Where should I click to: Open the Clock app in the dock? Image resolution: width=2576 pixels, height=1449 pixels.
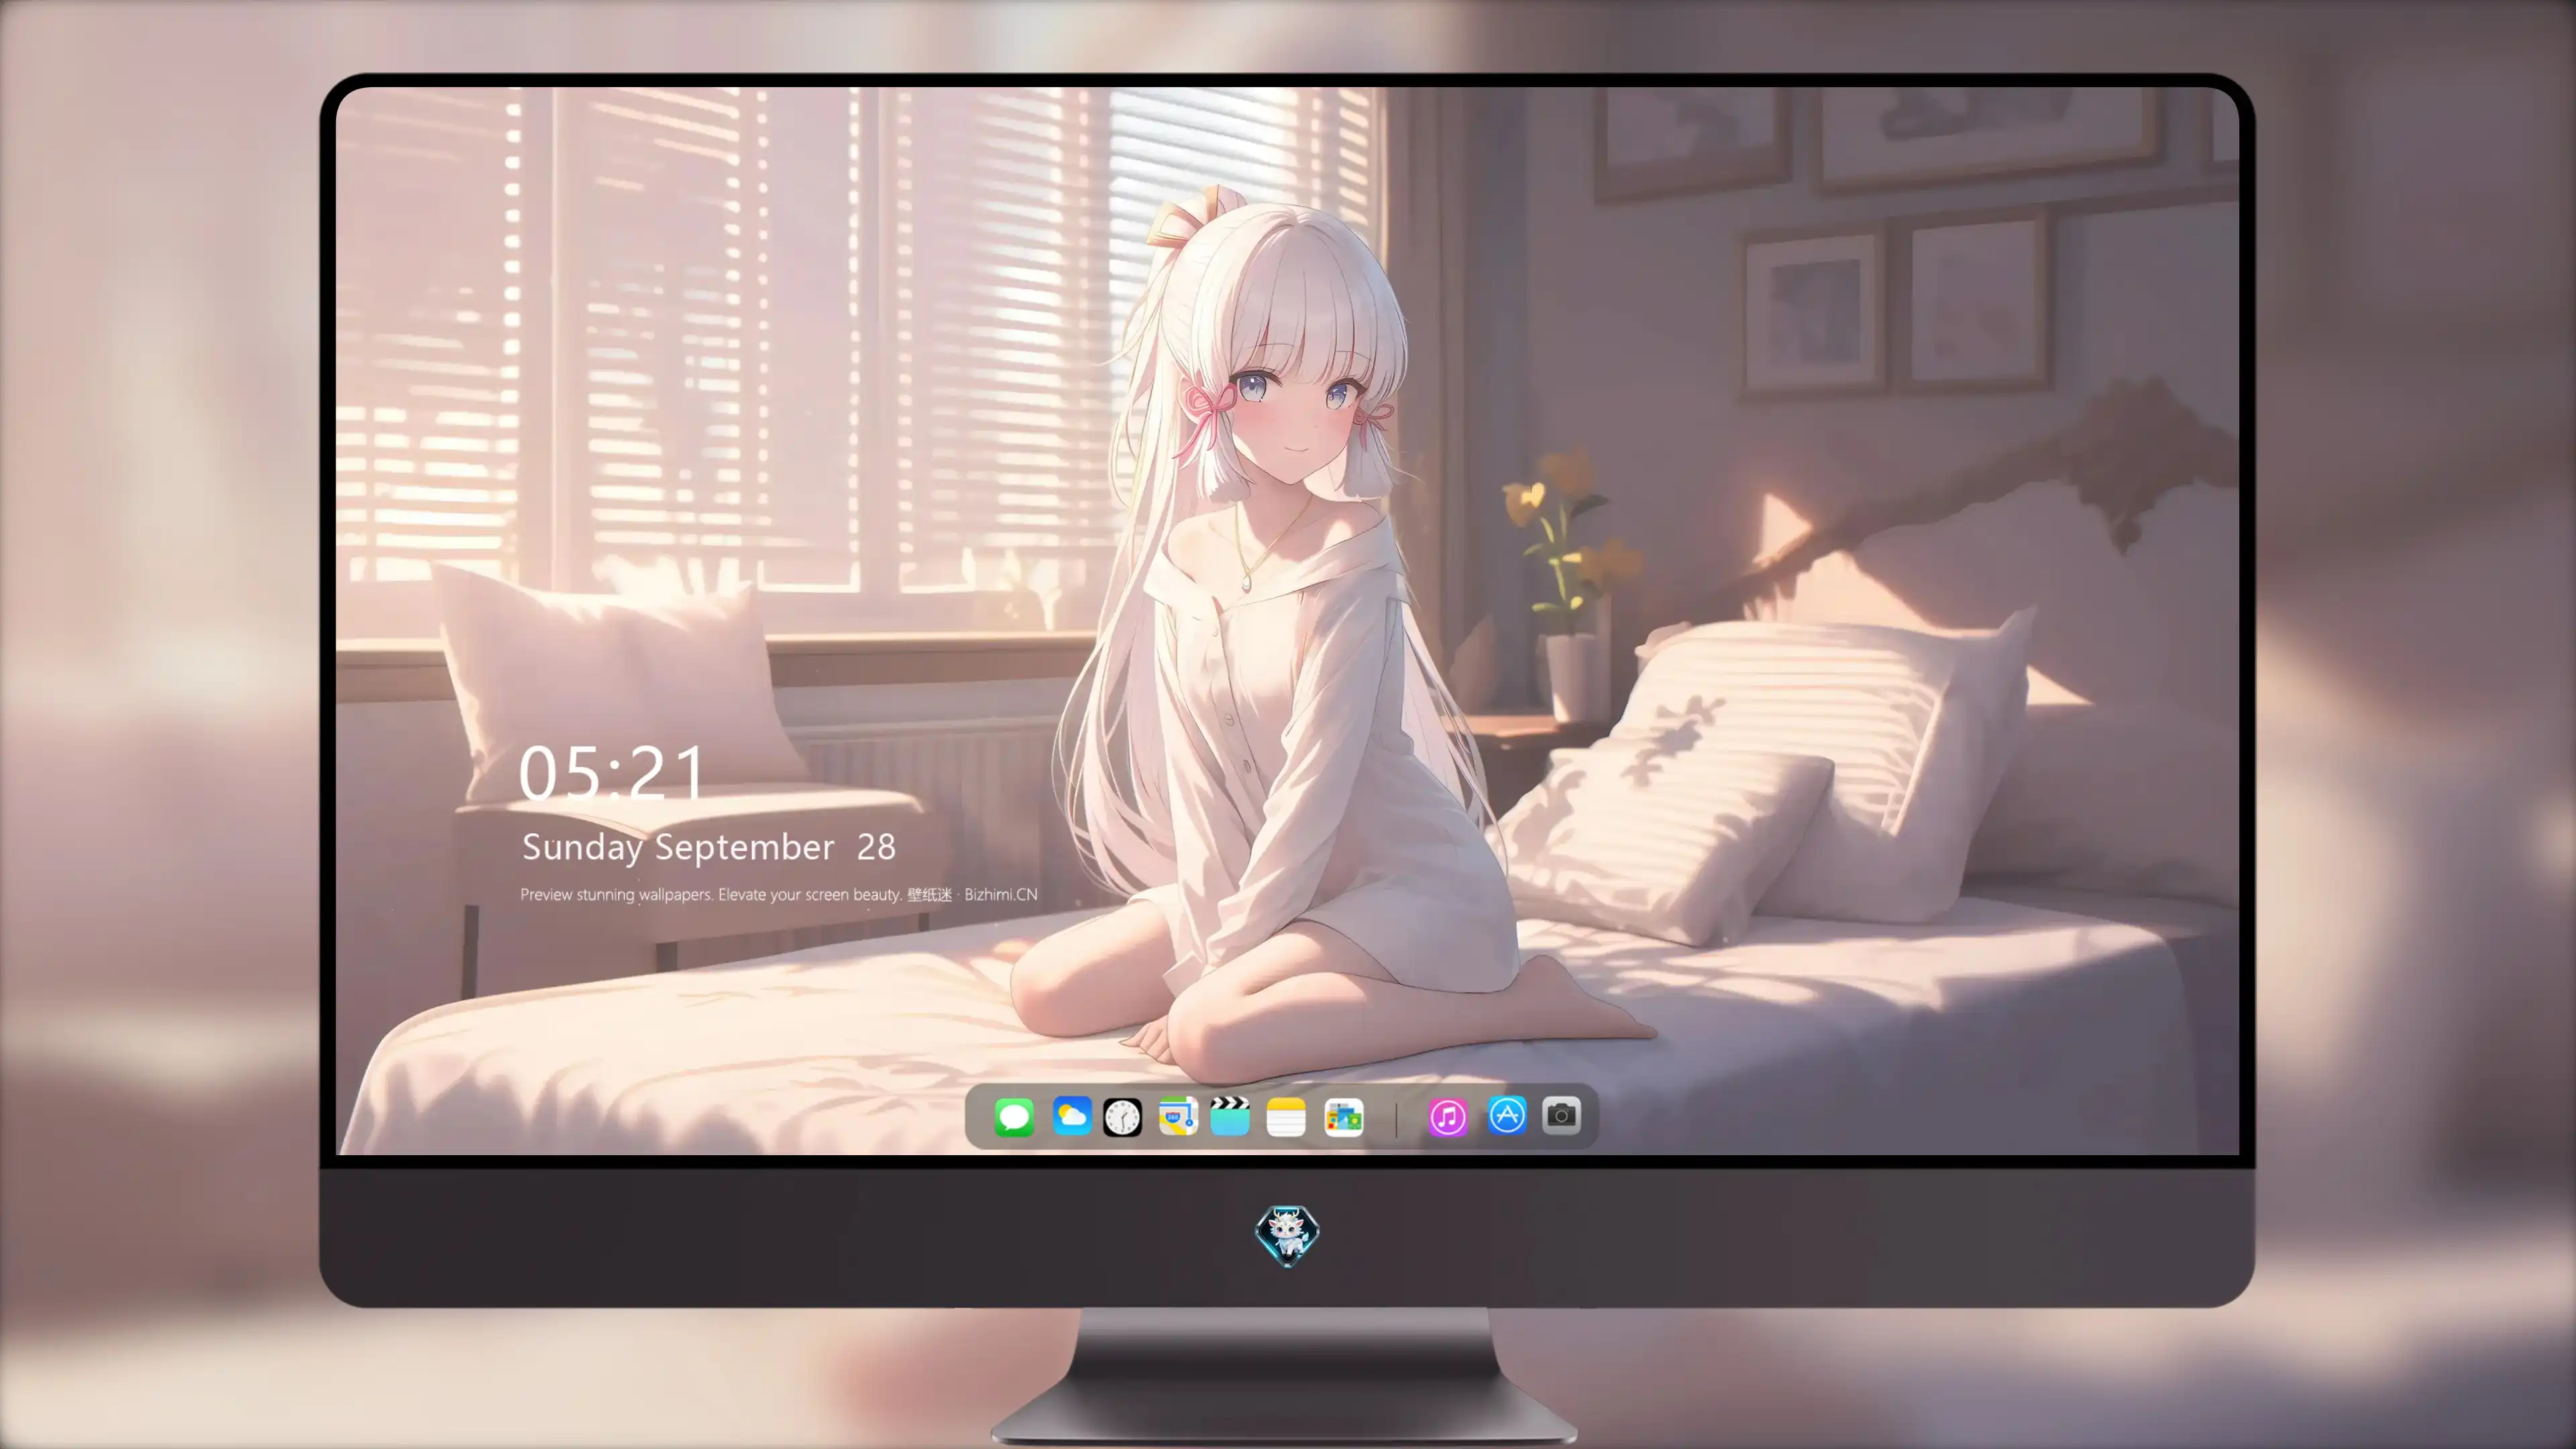pyautogui.click(x=1122, y=1116)
